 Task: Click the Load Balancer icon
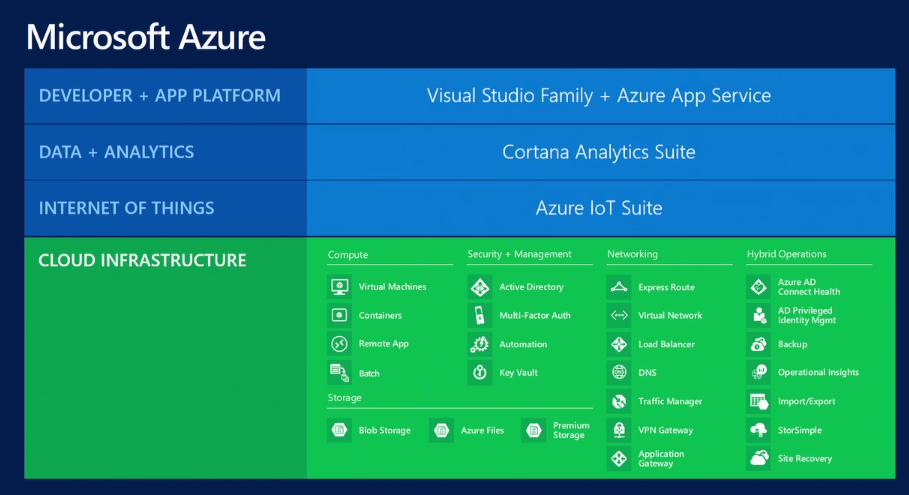point(619,344)
